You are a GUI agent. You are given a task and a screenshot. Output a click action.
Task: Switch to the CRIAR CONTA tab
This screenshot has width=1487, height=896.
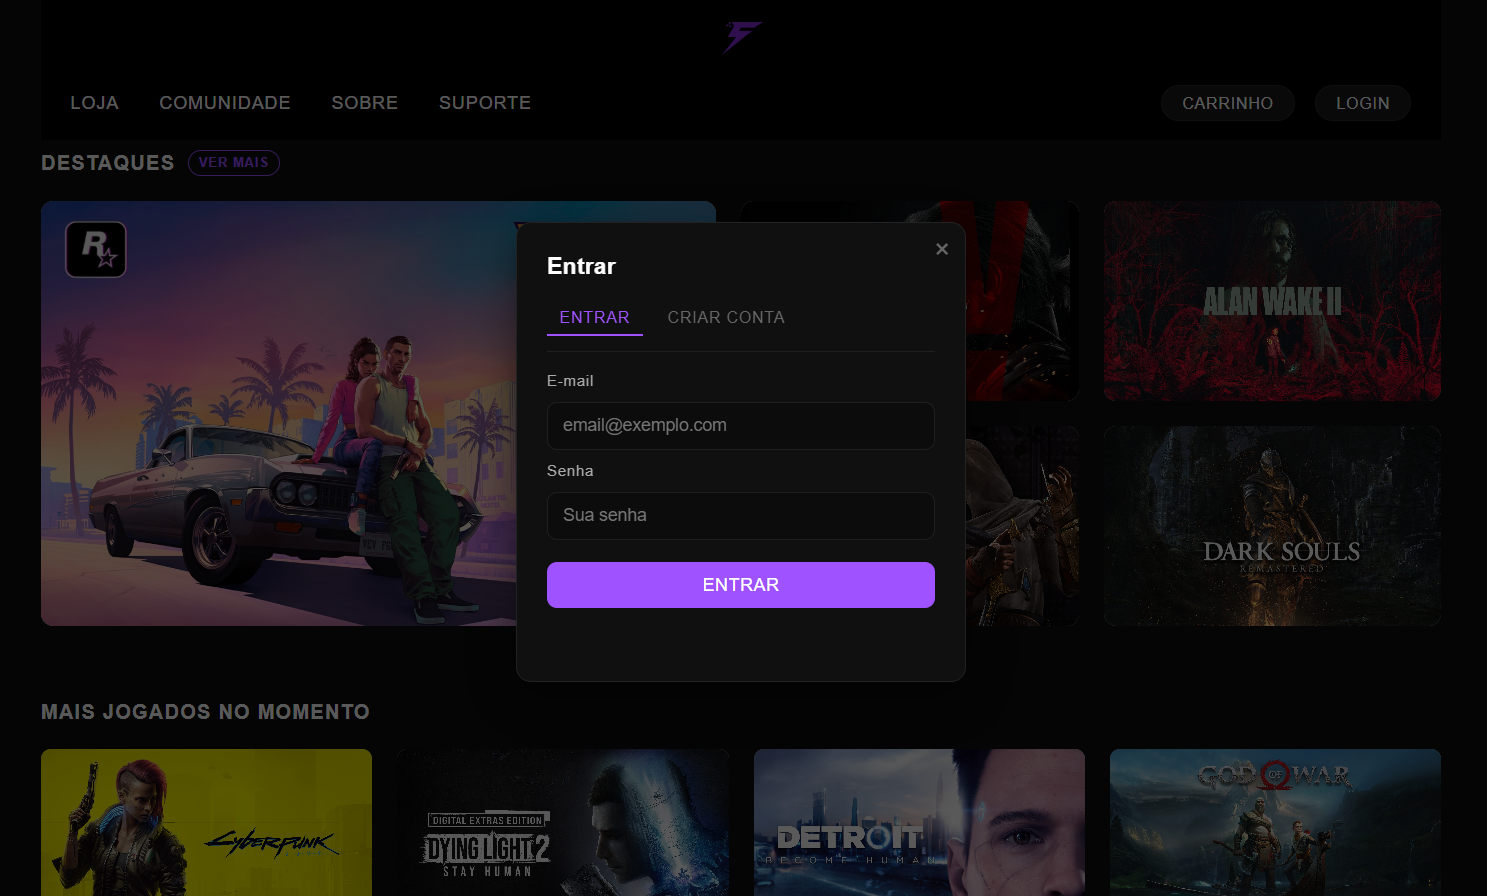725,317
